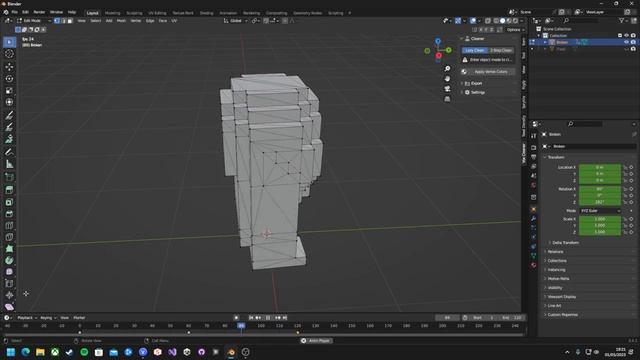Switch orthographic perspective grid icon
Image resolution: width=640 pixels, height=360 pixels.
click(x=447, y=99)
